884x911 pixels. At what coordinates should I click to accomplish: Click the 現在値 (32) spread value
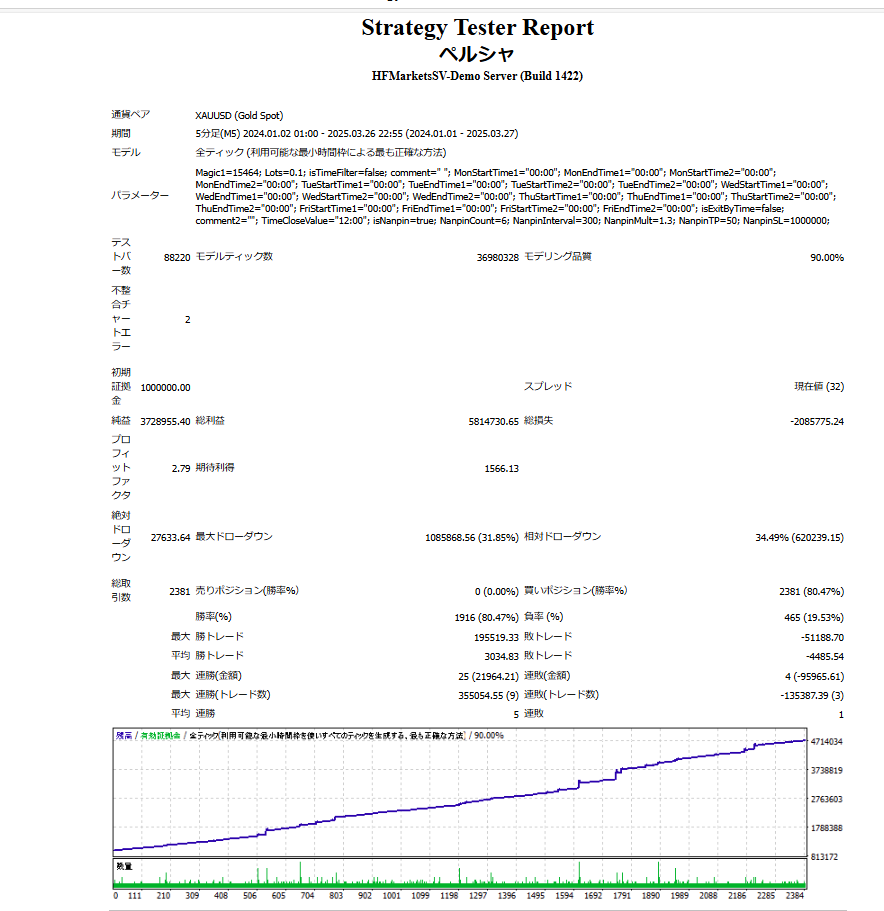[x=819, y=386]
